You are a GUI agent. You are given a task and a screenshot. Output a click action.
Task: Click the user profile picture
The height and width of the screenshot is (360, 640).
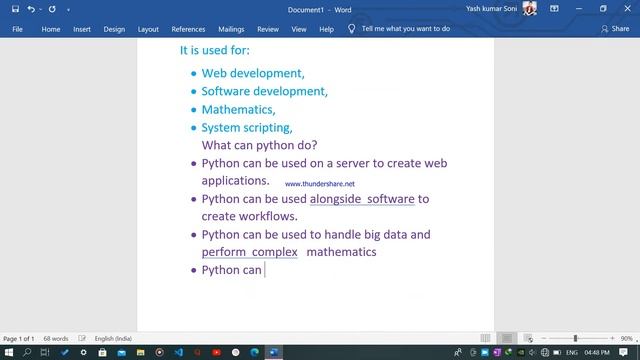[529, 9]
